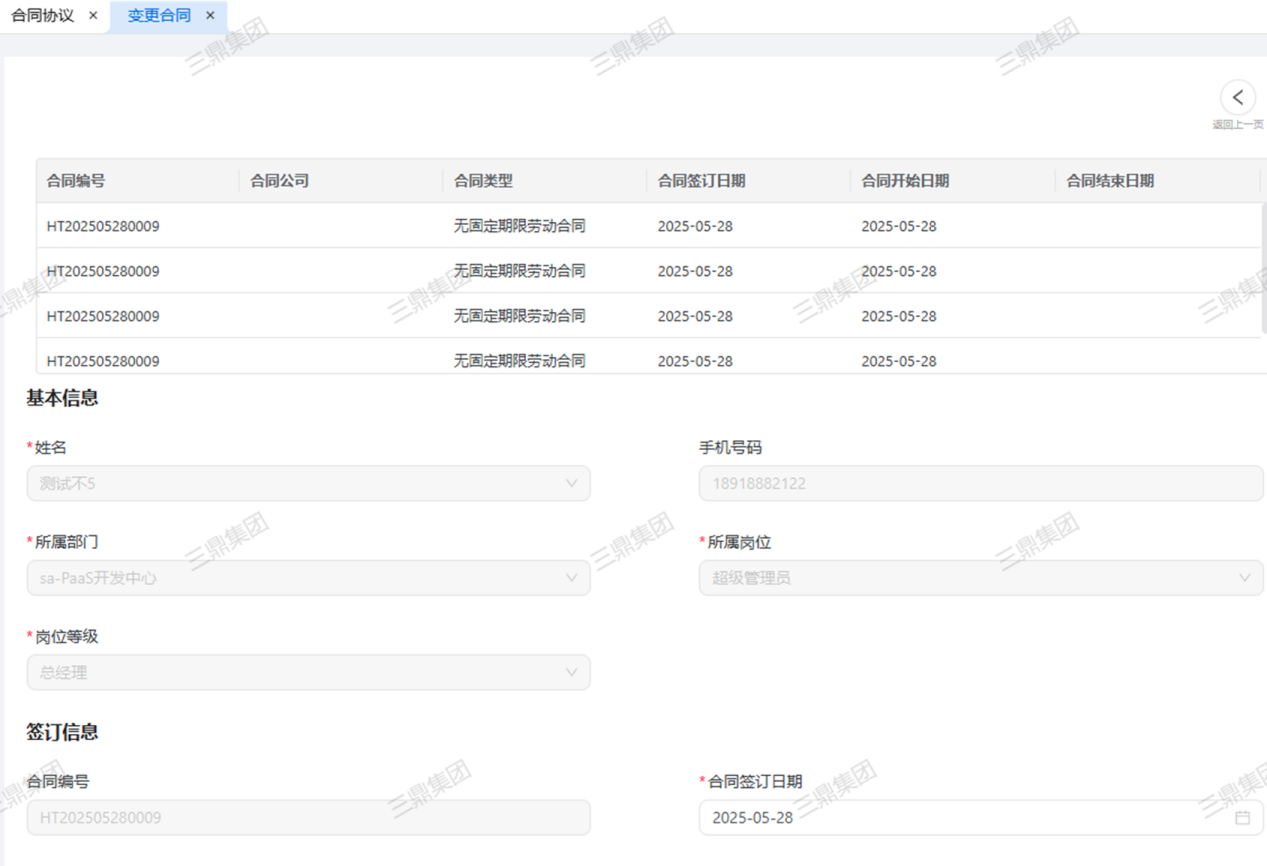Screen dimensions: 1267x866
Task: Click the 合同公司 column header
Action: pyautogui.click(x=279, y=181)
